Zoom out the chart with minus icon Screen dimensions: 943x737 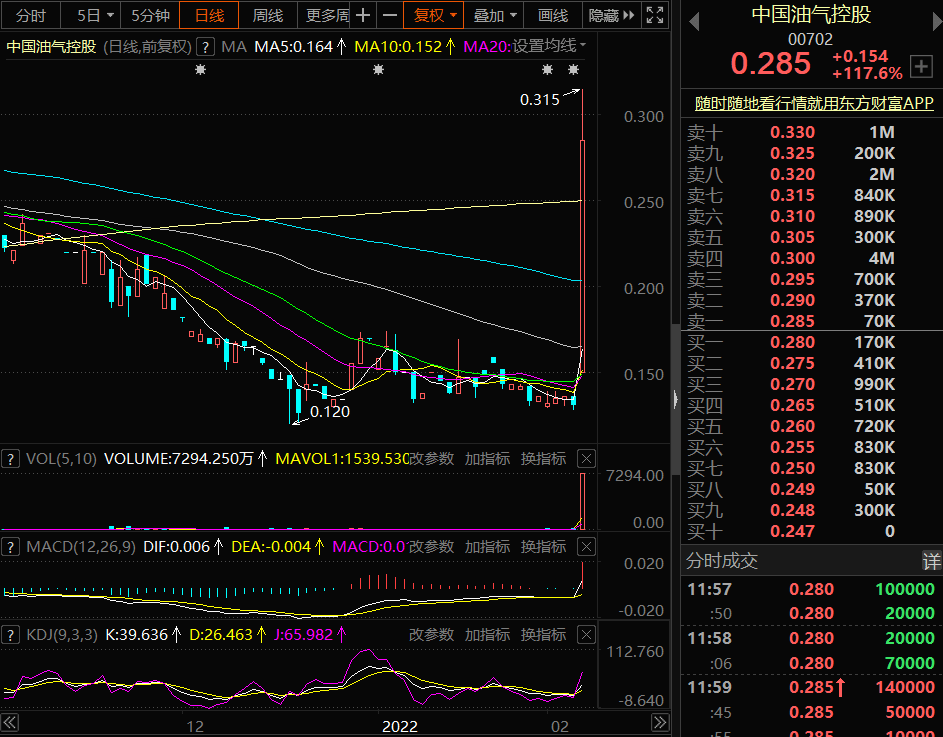[x=389, y=15]
